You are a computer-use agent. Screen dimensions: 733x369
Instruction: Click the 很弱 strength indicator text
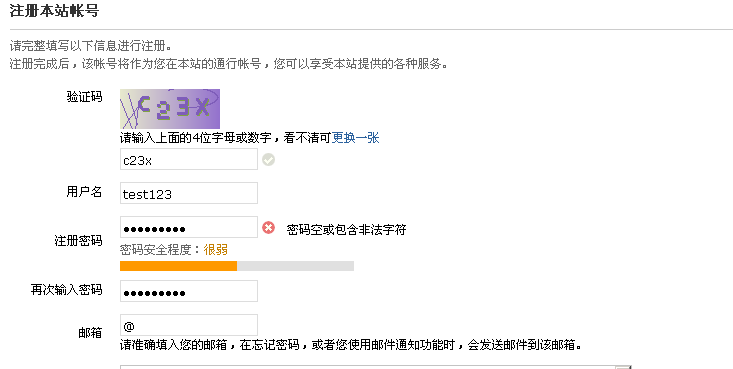(x=216, y=250)
